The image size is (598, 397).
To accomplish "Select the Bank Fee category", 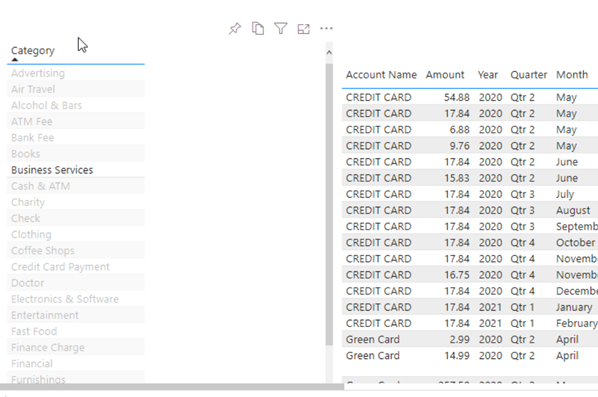I will click(76, 137).
